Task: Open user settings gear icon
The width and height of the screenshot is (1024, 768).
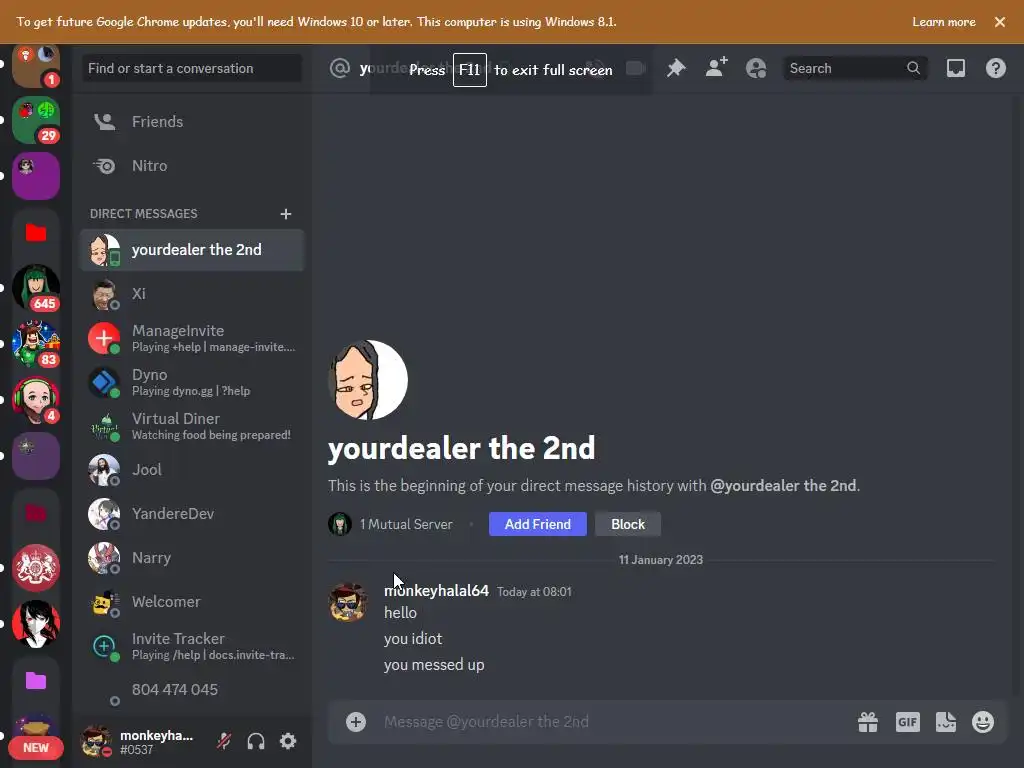Action: [x=288, y=741]
